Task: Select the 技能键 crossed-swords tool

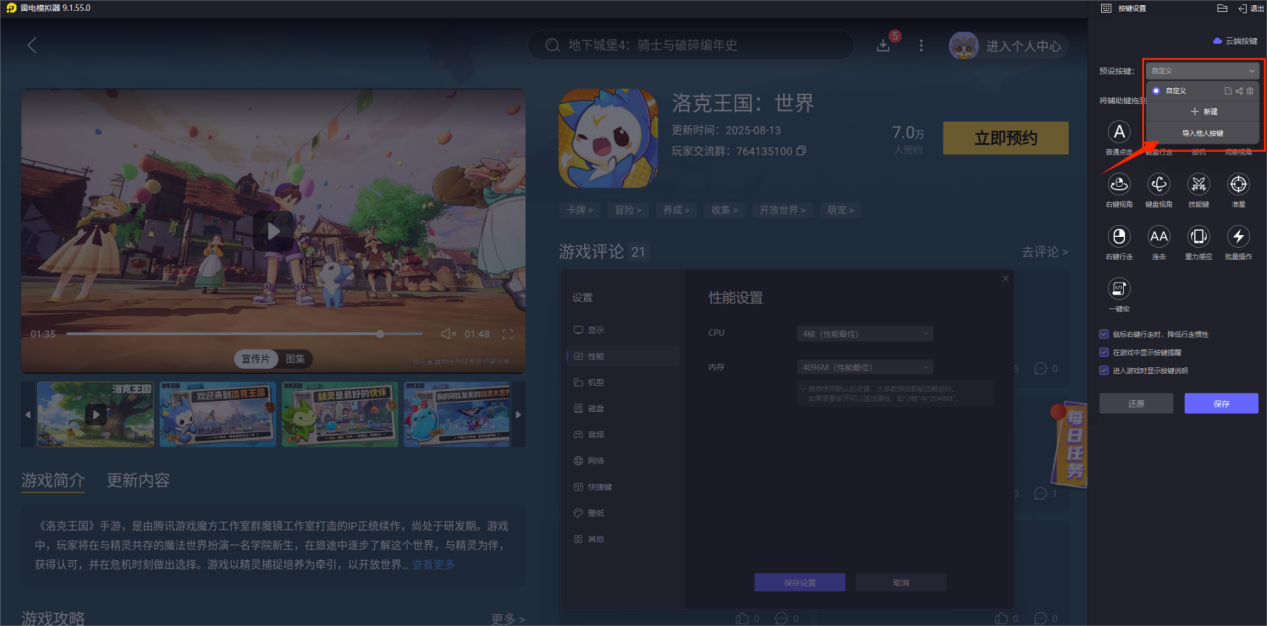Action: click(1198, 184)
